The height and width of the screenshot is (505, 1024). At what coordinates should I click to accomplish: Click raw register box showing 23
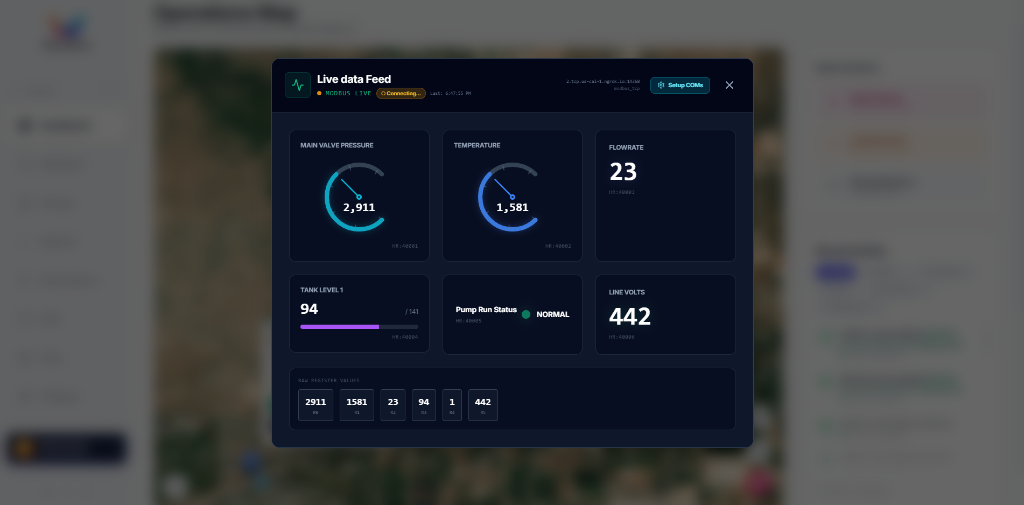[x=393, y=405]
